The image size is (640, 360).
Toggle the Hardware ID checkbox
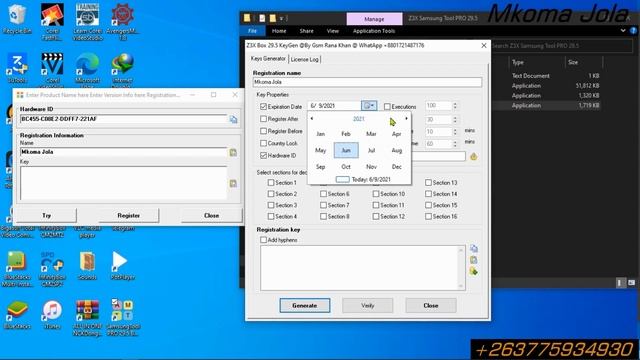(263, 156)
